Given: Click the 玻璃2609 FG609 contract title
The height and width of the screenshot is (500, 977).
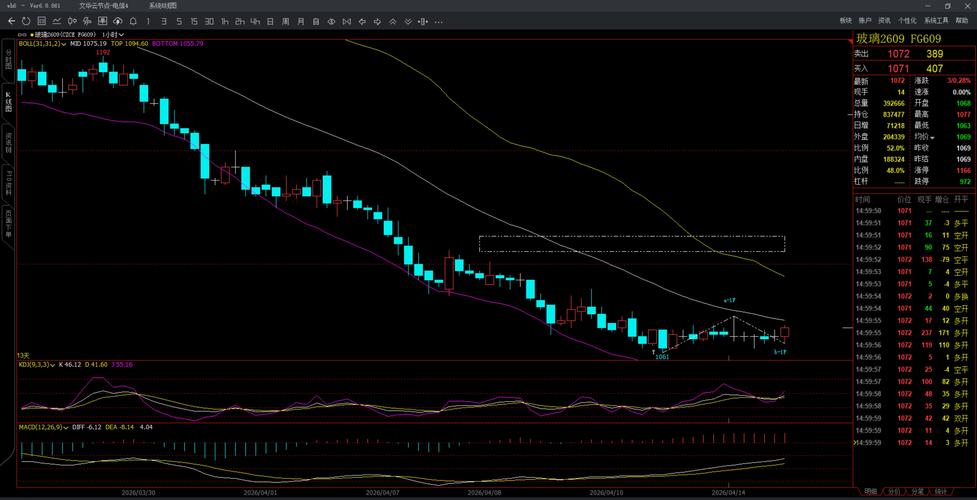Looking at the screenshot, I should pyautogui.click(x=898, y=39).
